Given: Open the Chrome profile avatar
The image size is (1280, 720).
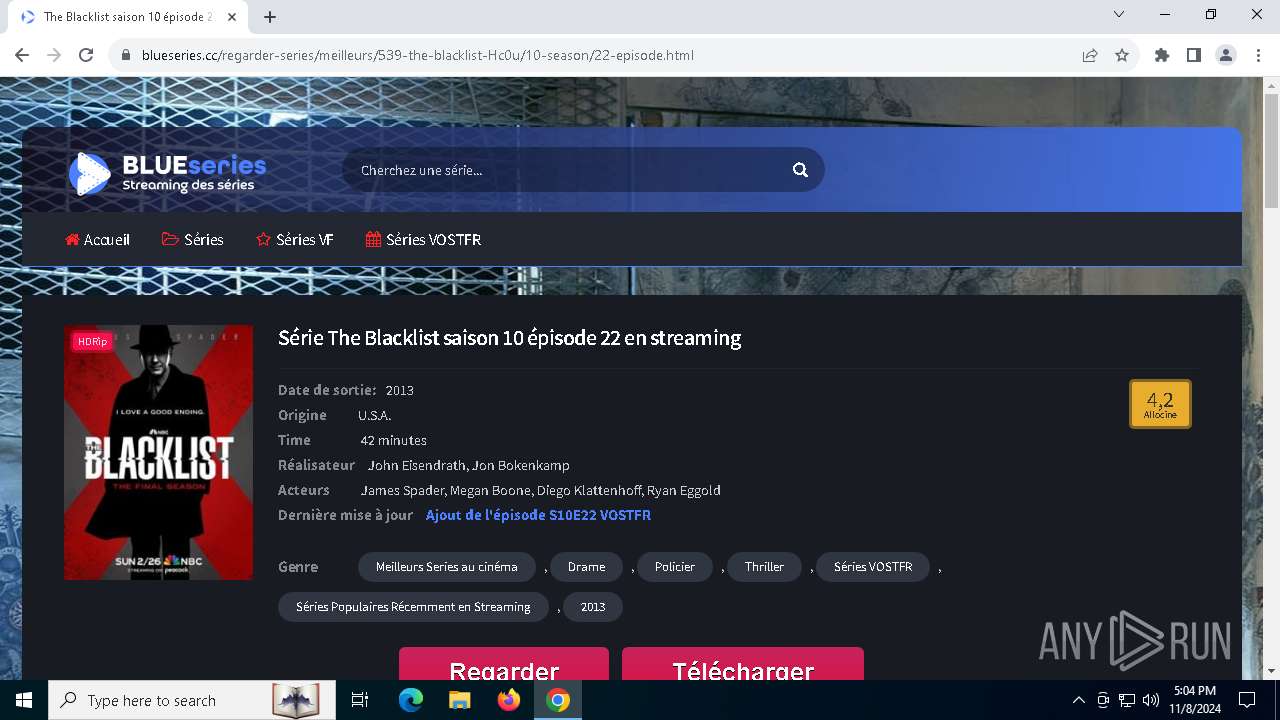Looking at the screenshot, I should pyautogui.click(x=1226, y=55).
